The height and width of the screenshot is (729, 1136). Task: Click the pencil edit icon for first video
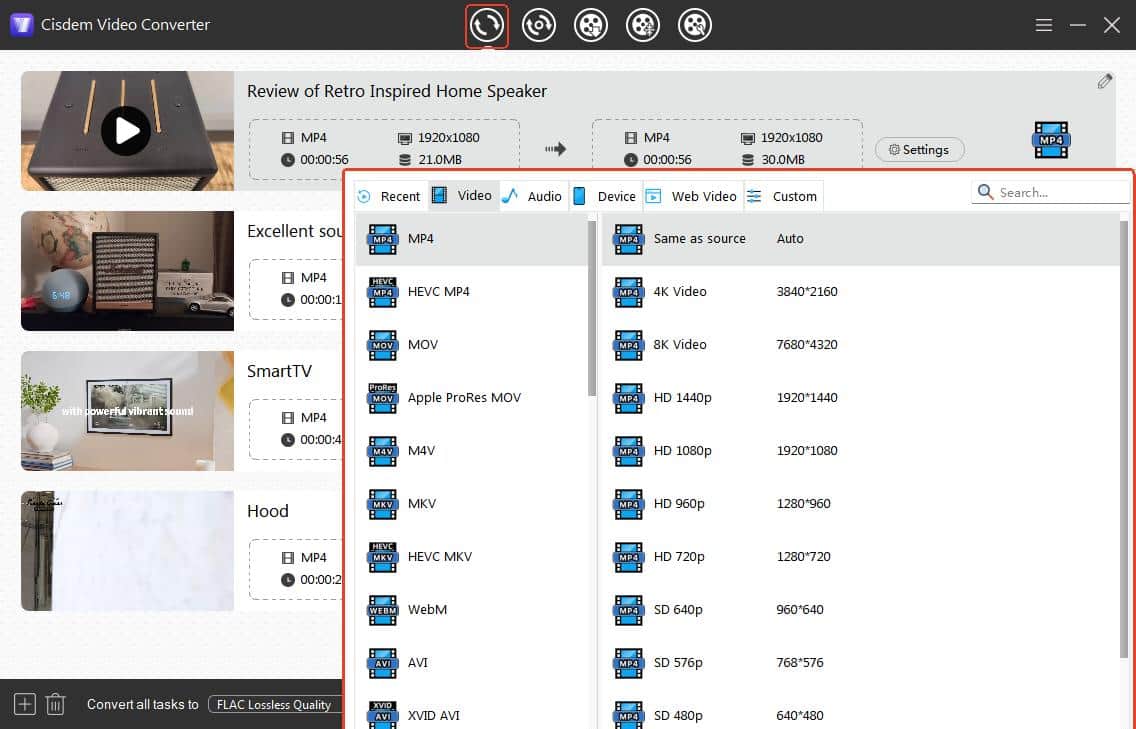(1104, 81)
